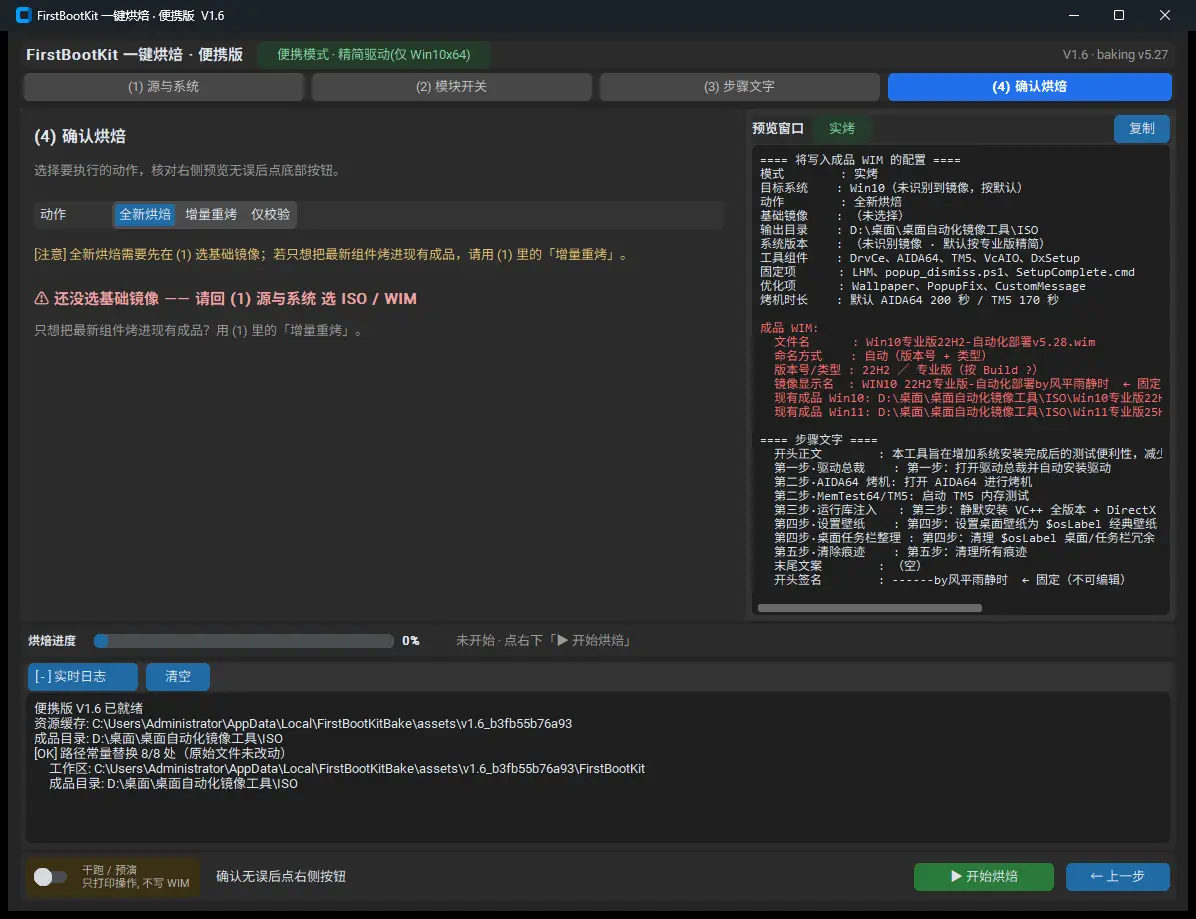Open the (2) 模块开关 tab
This screenshot has width=1196, height=919.
452,87
